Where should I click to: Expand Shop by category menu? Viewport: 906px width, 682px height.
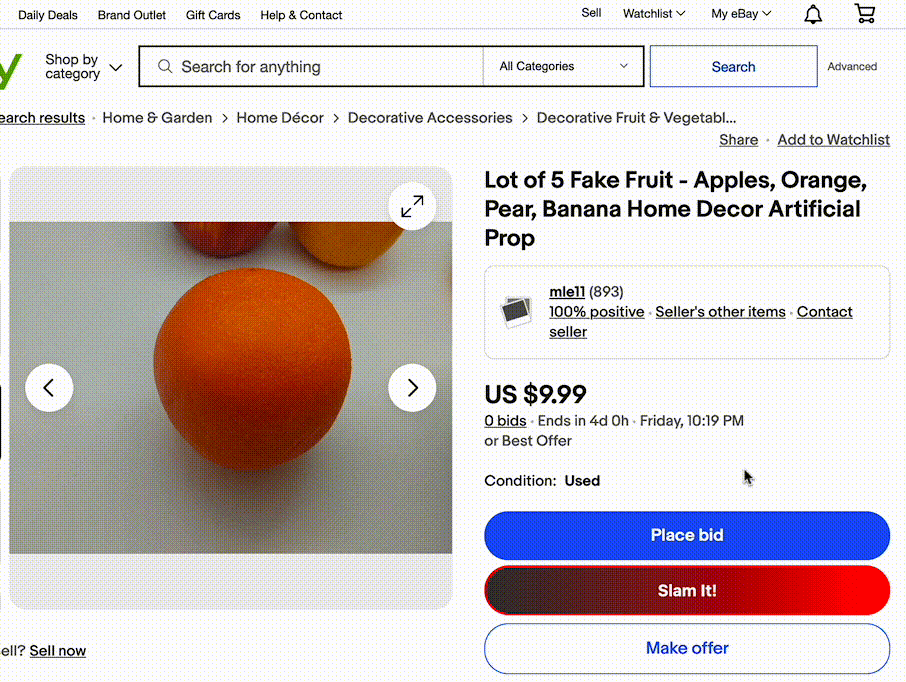pos(83,67)
